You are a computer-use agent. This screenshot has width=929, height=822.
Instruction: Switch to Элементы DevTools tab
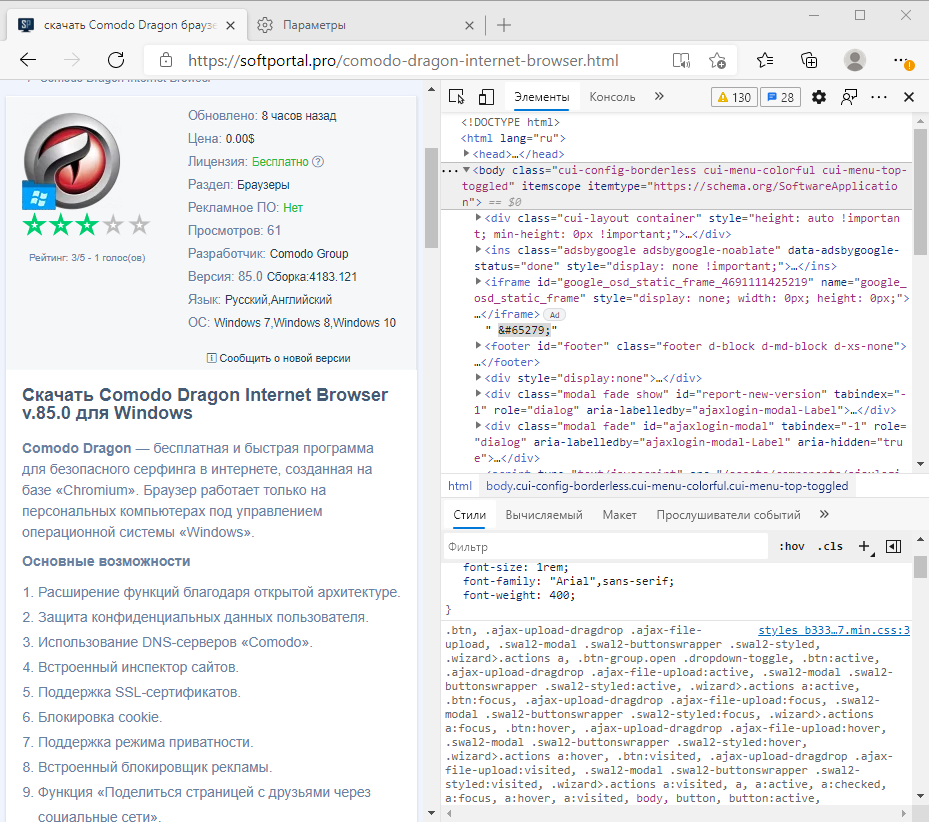542,97
